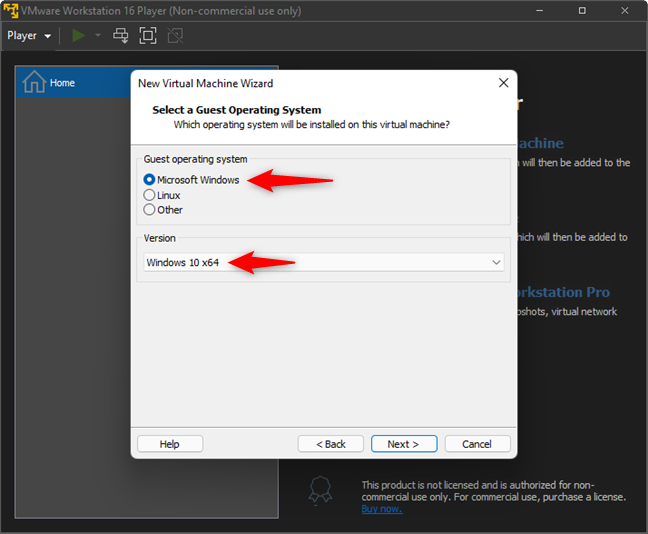Image resolution: width=648 pixels, height=534 pixels.
Task: Click the Help button
Action: (170, 444)
